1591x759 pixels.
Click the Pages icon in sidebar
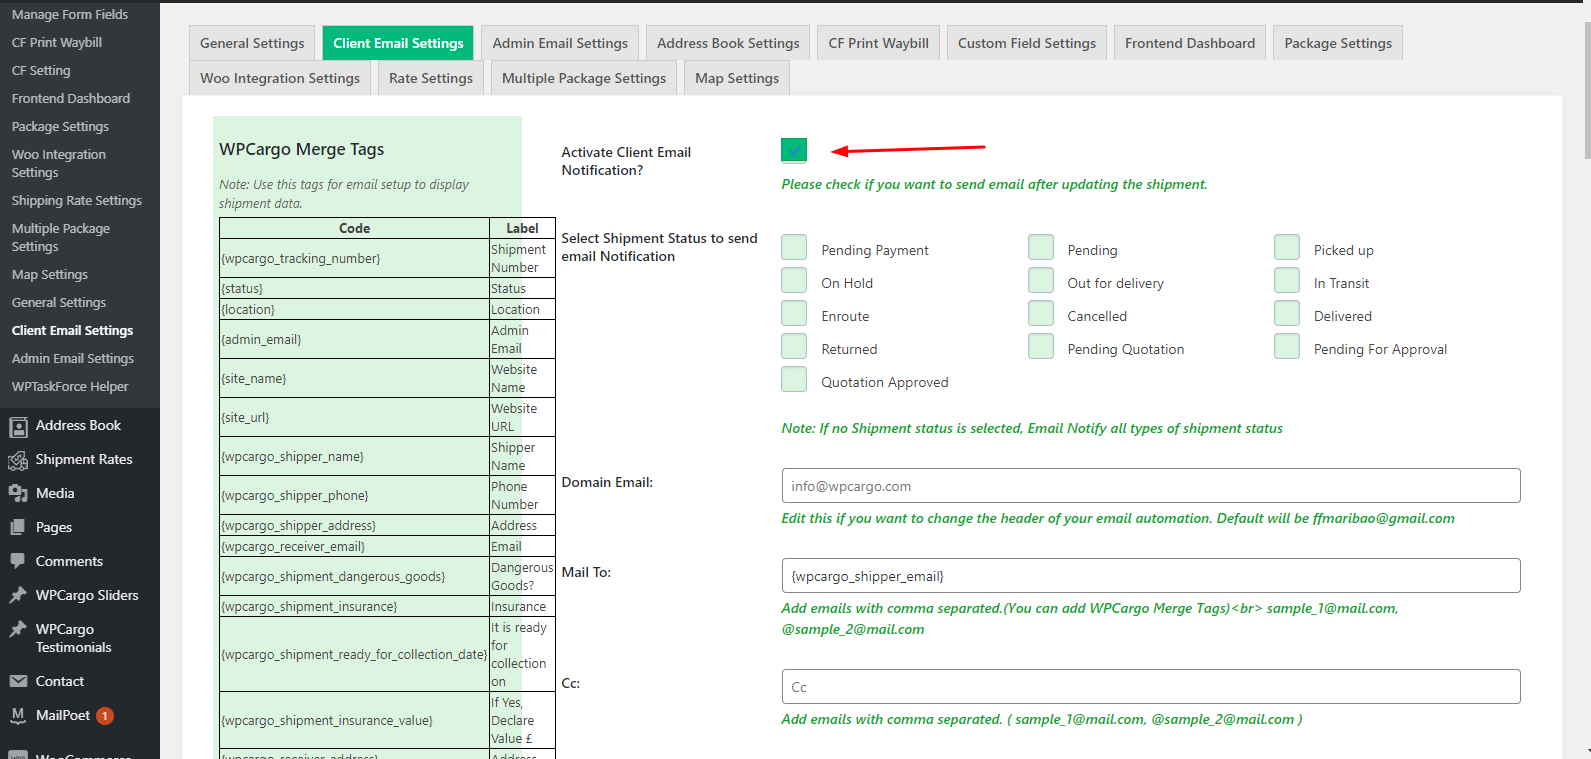18,528
